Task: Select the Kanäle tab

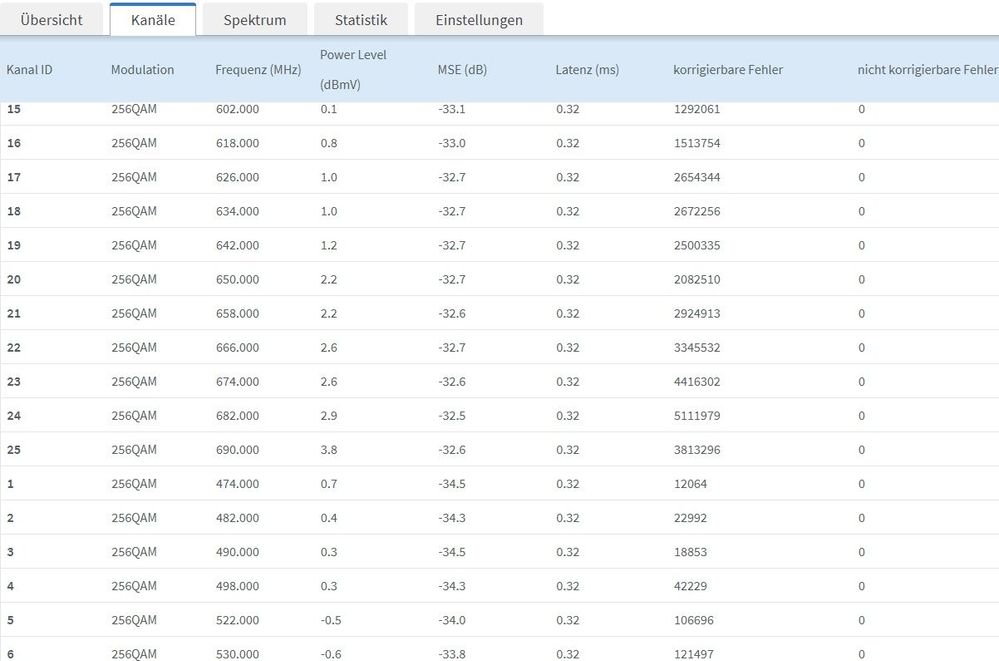Action: (153, 20)
